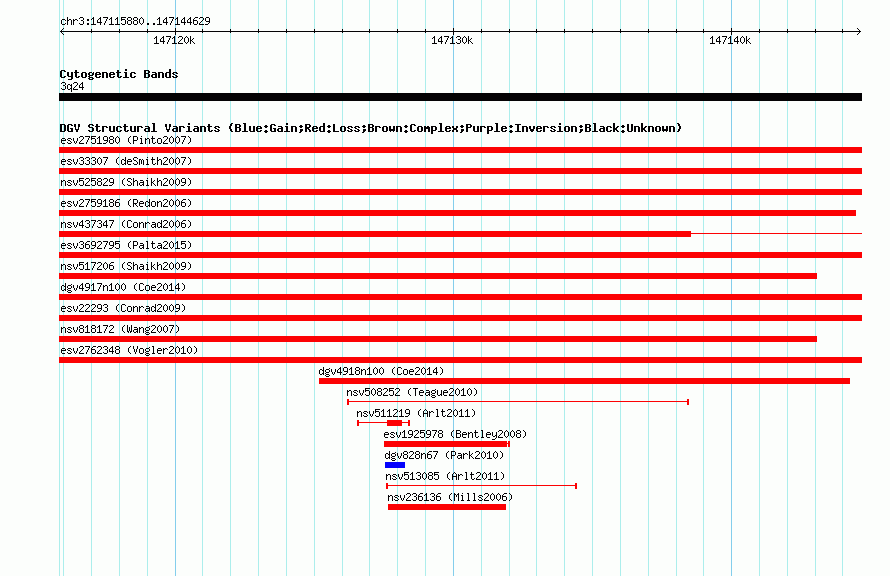Open the nsv525829 (Shaikh2009) variant label
This screenshot has width=890, height=576.
point(126,182)
